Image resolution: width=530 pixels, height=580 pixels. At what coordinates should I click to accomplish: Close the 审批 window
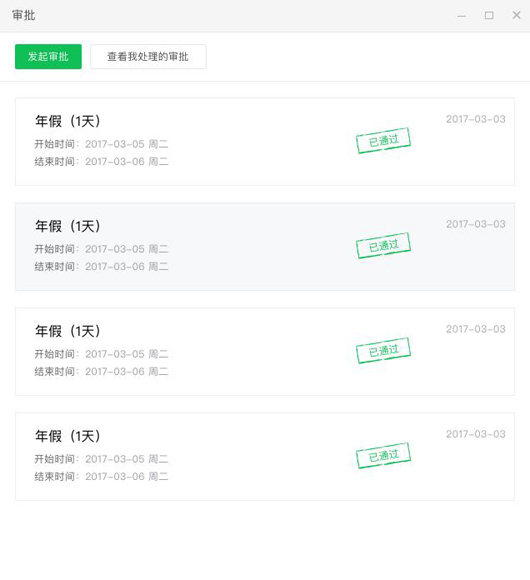coord(516,15)
